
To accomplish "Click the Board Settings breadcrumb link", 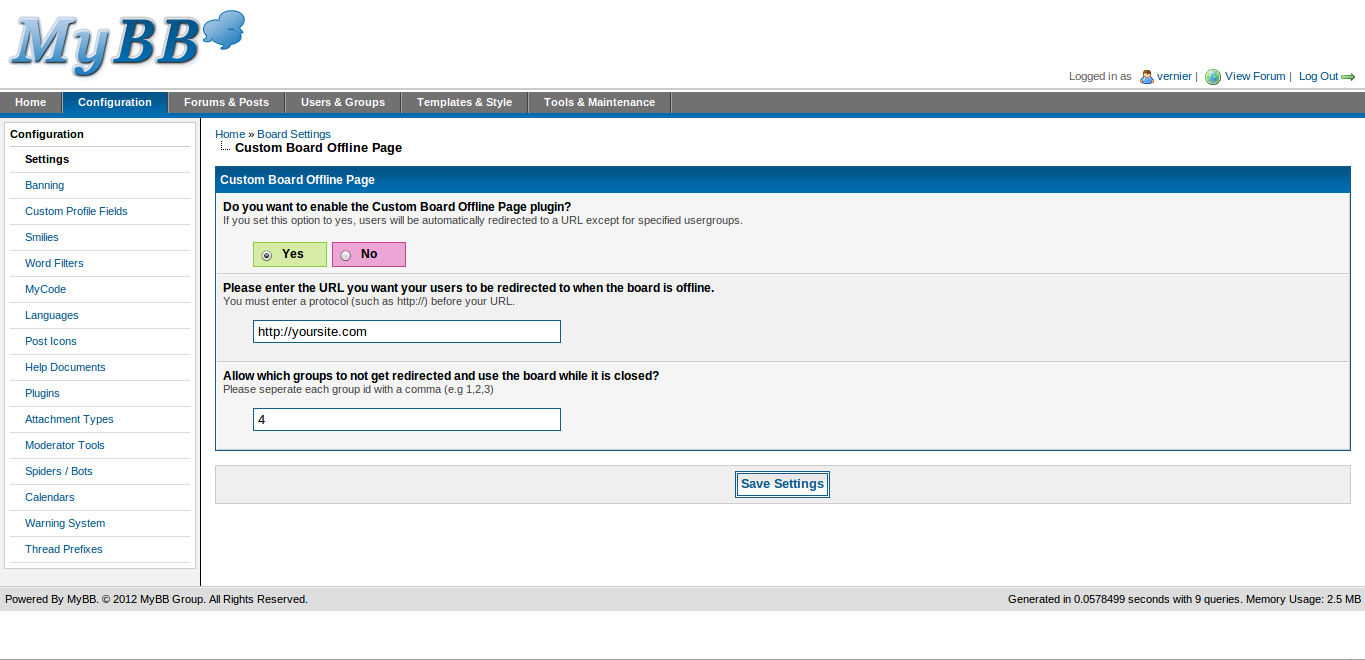I will (294, 134).
